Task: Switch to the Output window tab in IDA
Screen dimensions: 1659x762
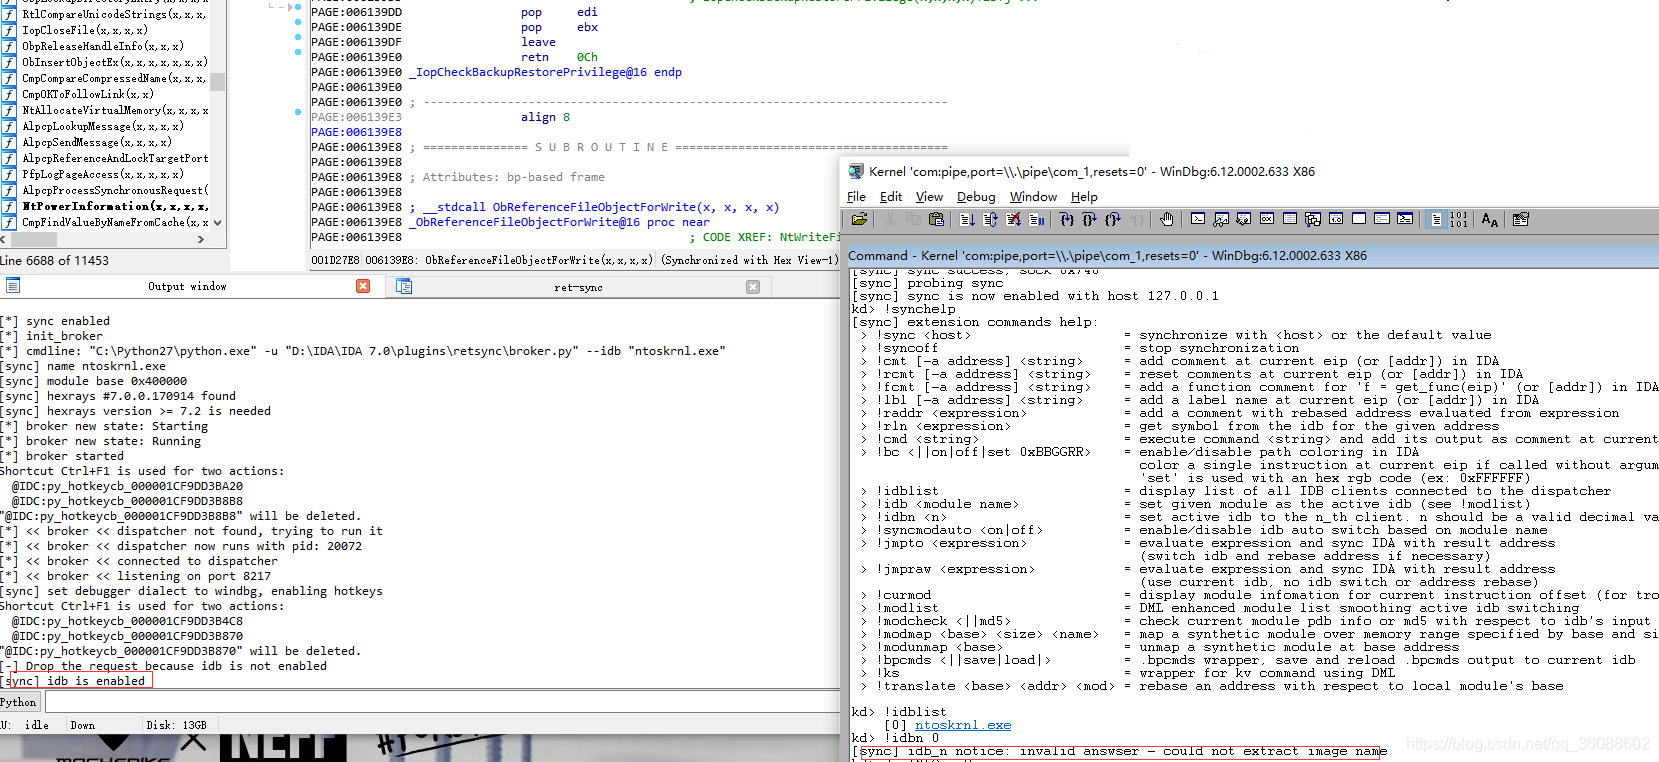Action: click(x=187, y=287)
